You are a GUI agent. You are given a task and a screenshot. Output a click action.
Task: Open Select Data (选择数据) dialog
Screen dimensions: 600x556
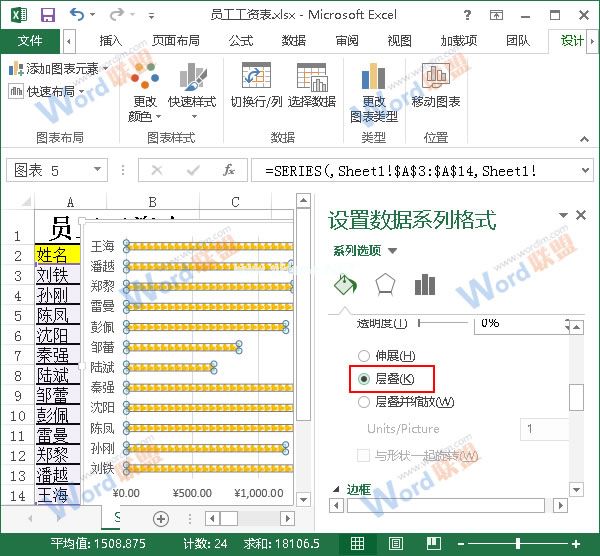[311, 80]
